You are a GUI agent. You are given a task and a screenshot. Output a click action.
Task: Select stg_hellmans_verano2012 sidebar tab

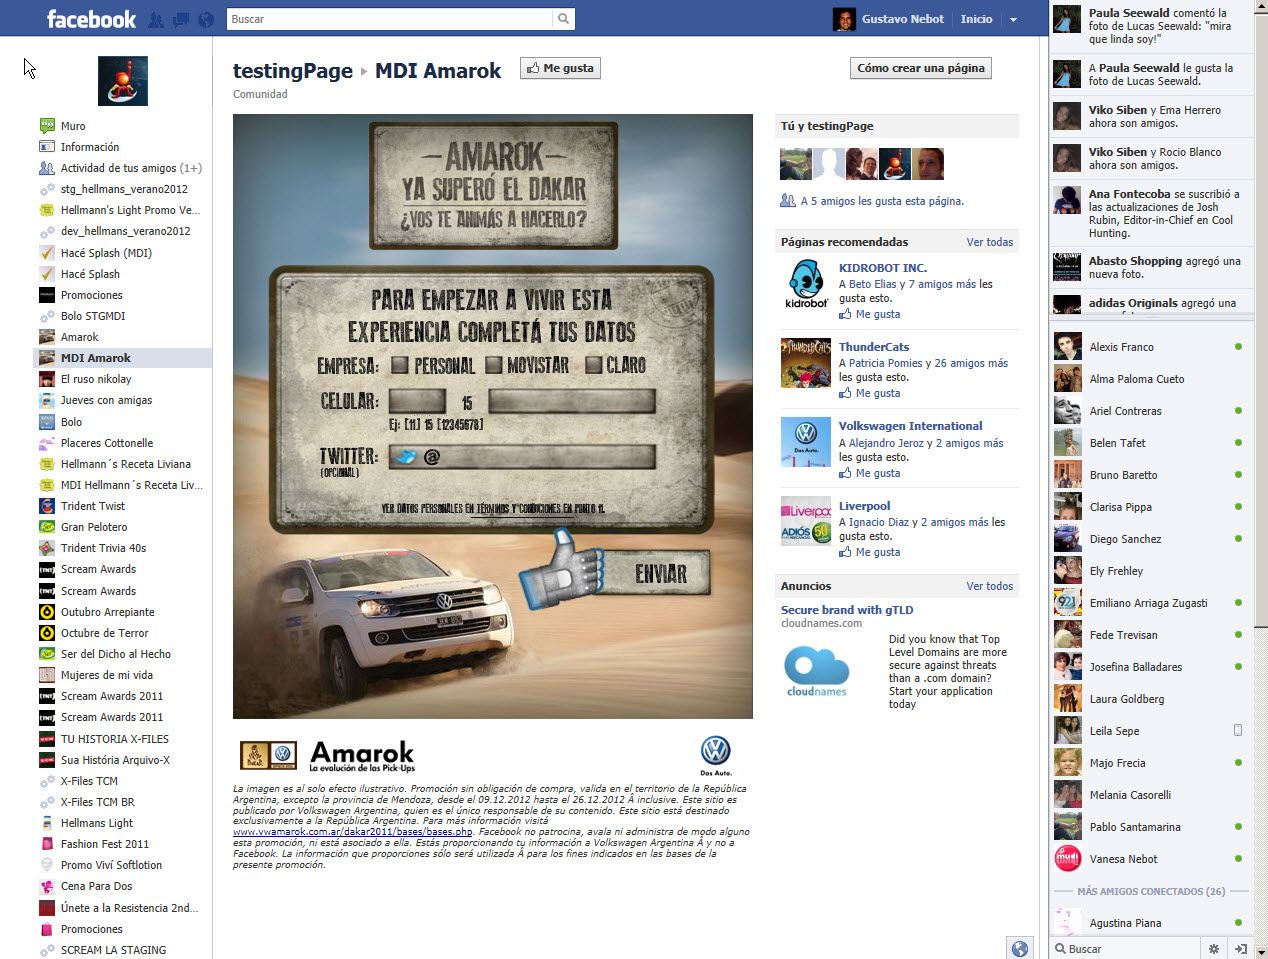point(124,189)
